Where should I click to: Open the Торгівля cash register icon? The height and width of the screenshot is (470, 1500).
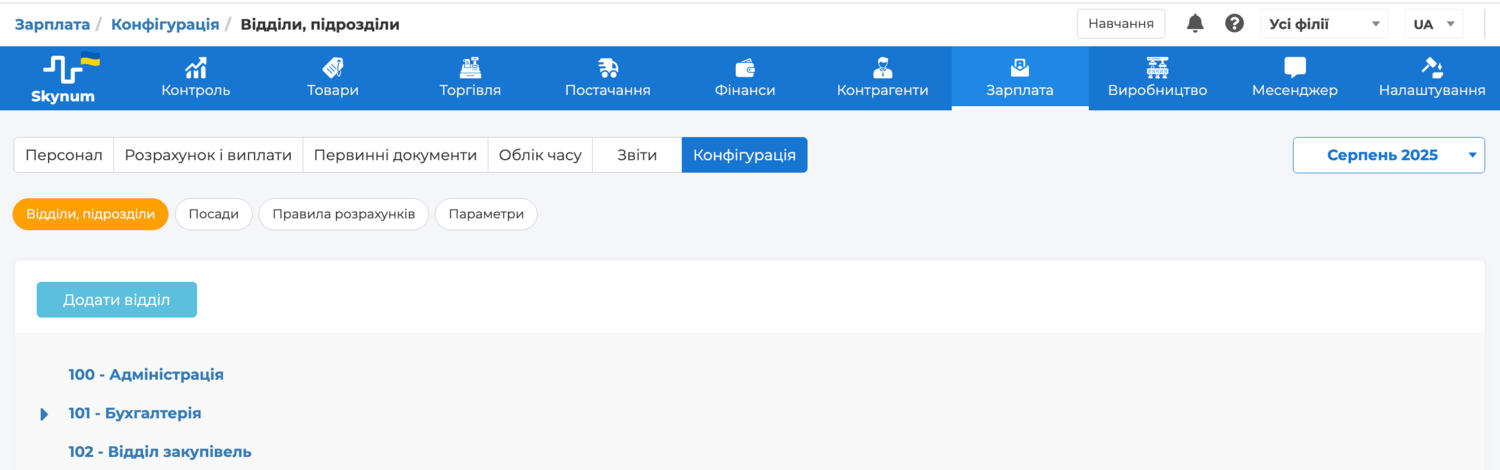tap(470, 68)
